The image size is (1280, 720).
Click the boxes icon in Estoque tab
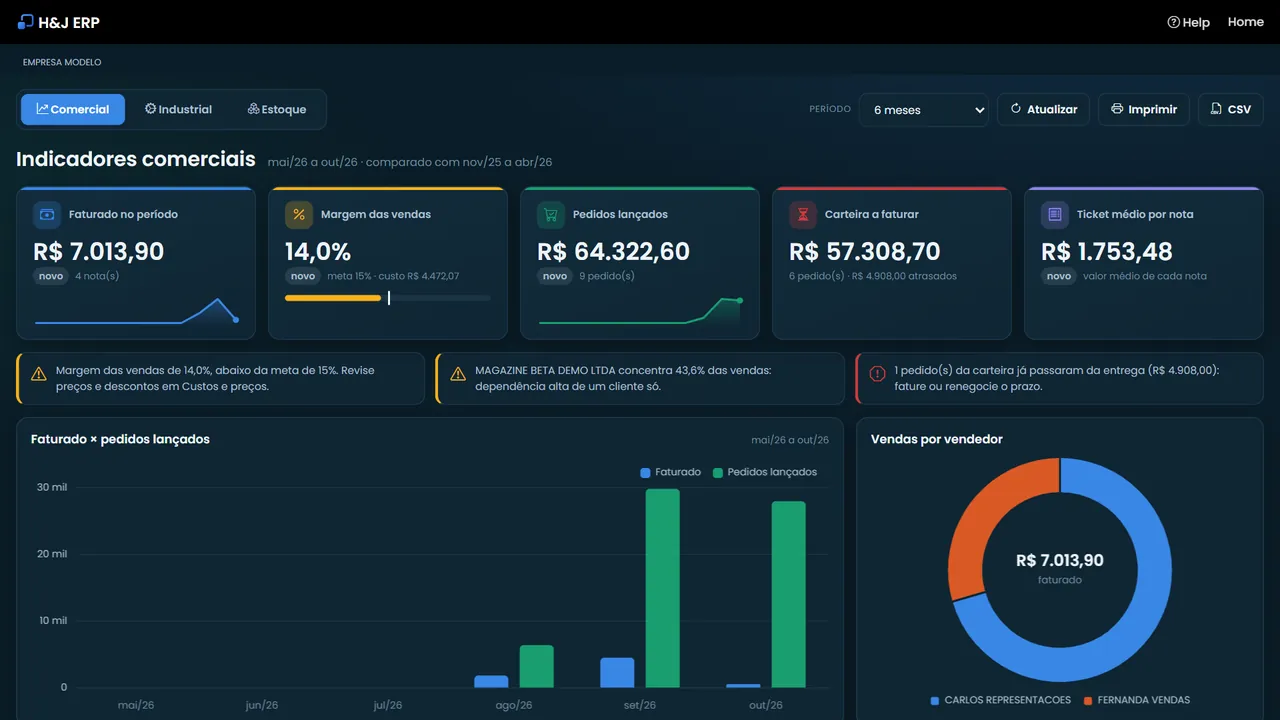[x=253, y=109]
